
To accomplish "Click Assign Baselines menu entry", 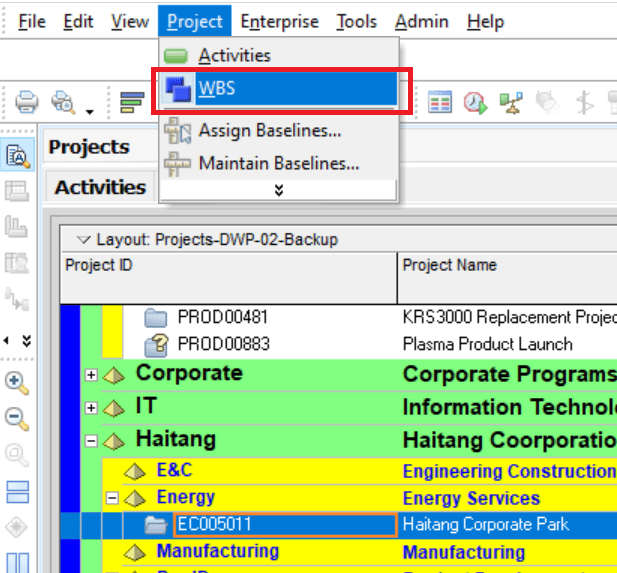I will coord(280,131).
